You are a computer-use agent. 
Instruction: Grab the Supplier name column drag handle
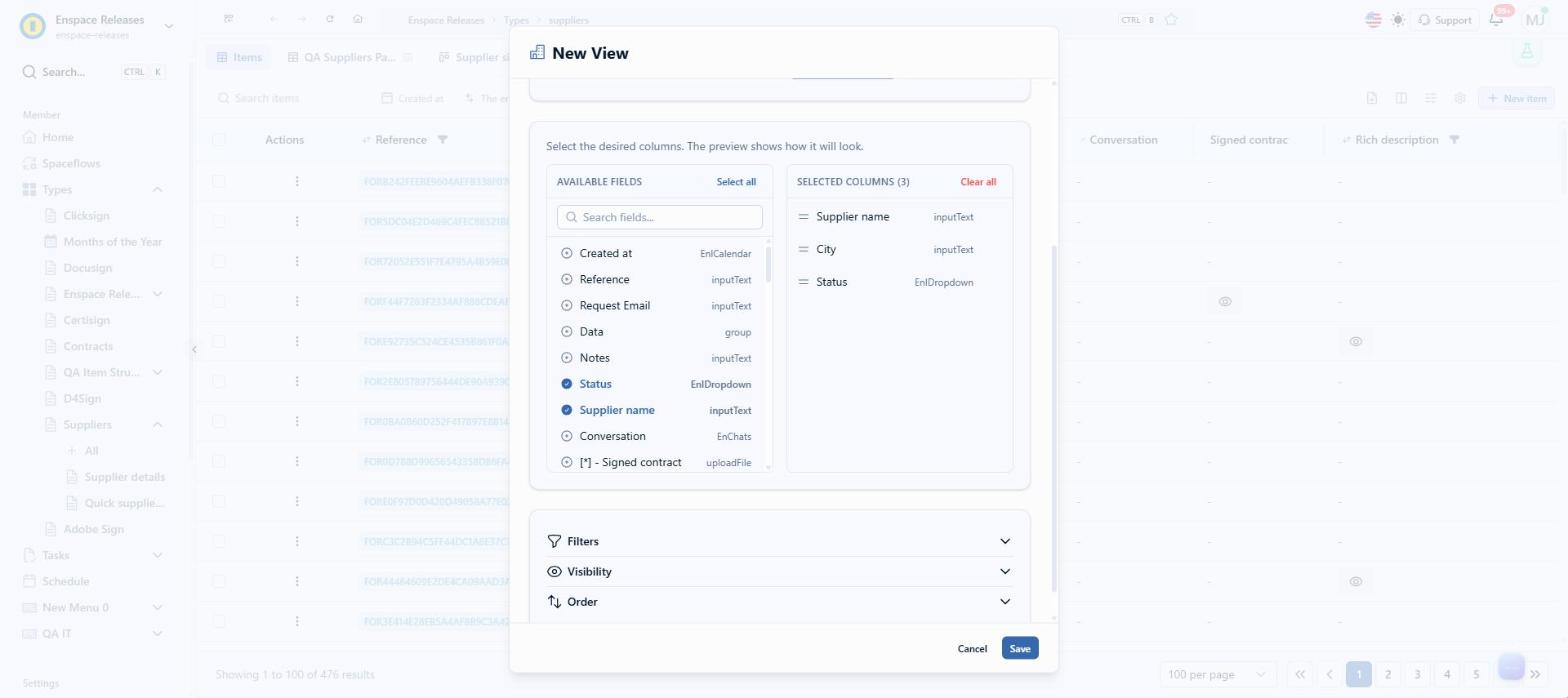coord(803,217)
